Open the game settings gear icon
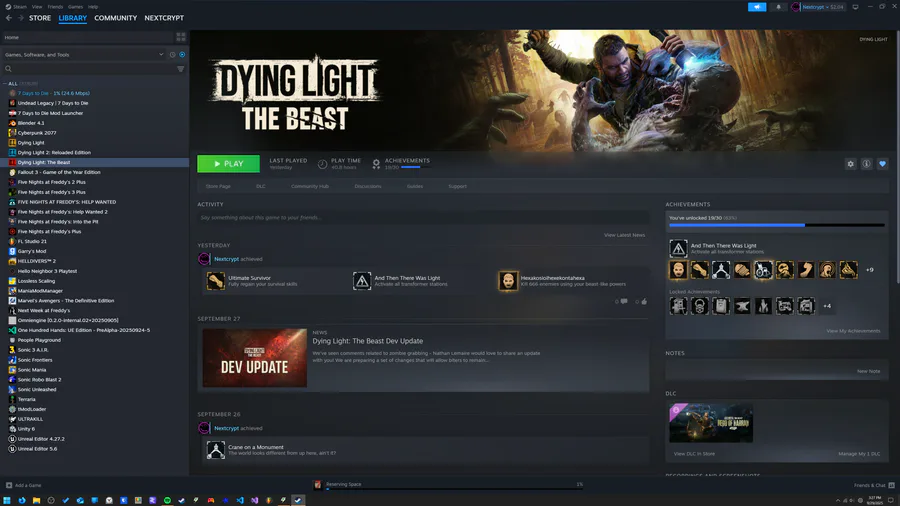 (851, 164)
